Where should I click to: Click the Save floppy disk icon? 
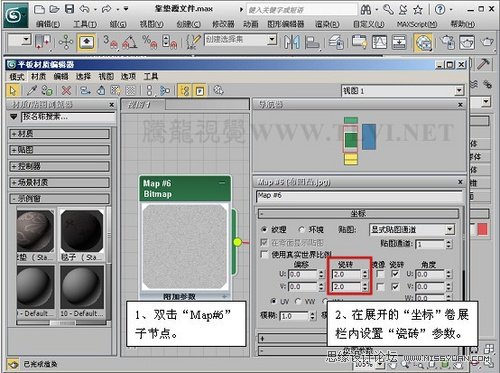click(x=69, y=9)
